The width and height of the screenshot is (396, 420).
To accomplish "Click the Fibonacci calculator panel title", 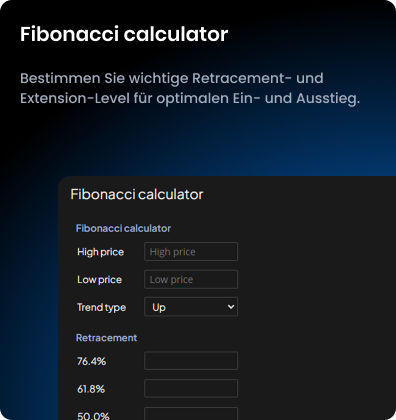I will pos(137,194).
